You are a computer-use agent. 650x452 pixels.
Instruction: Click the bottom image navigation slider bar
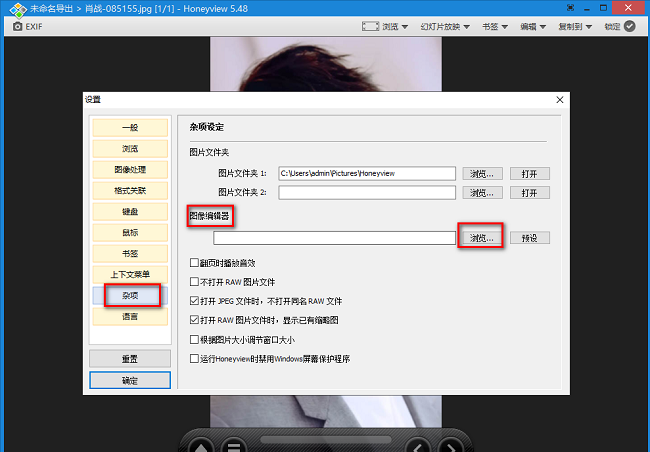[x=326, y=440]
